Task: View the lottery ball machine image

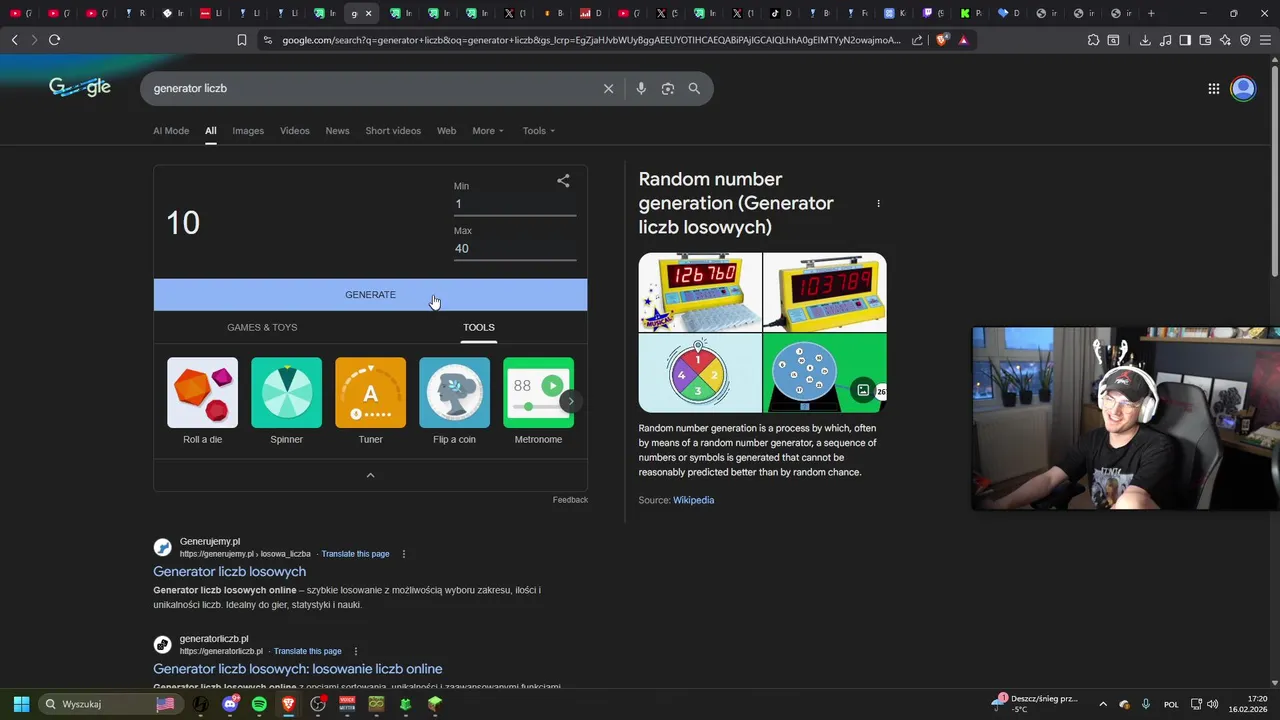Action: tap(825, 373)
